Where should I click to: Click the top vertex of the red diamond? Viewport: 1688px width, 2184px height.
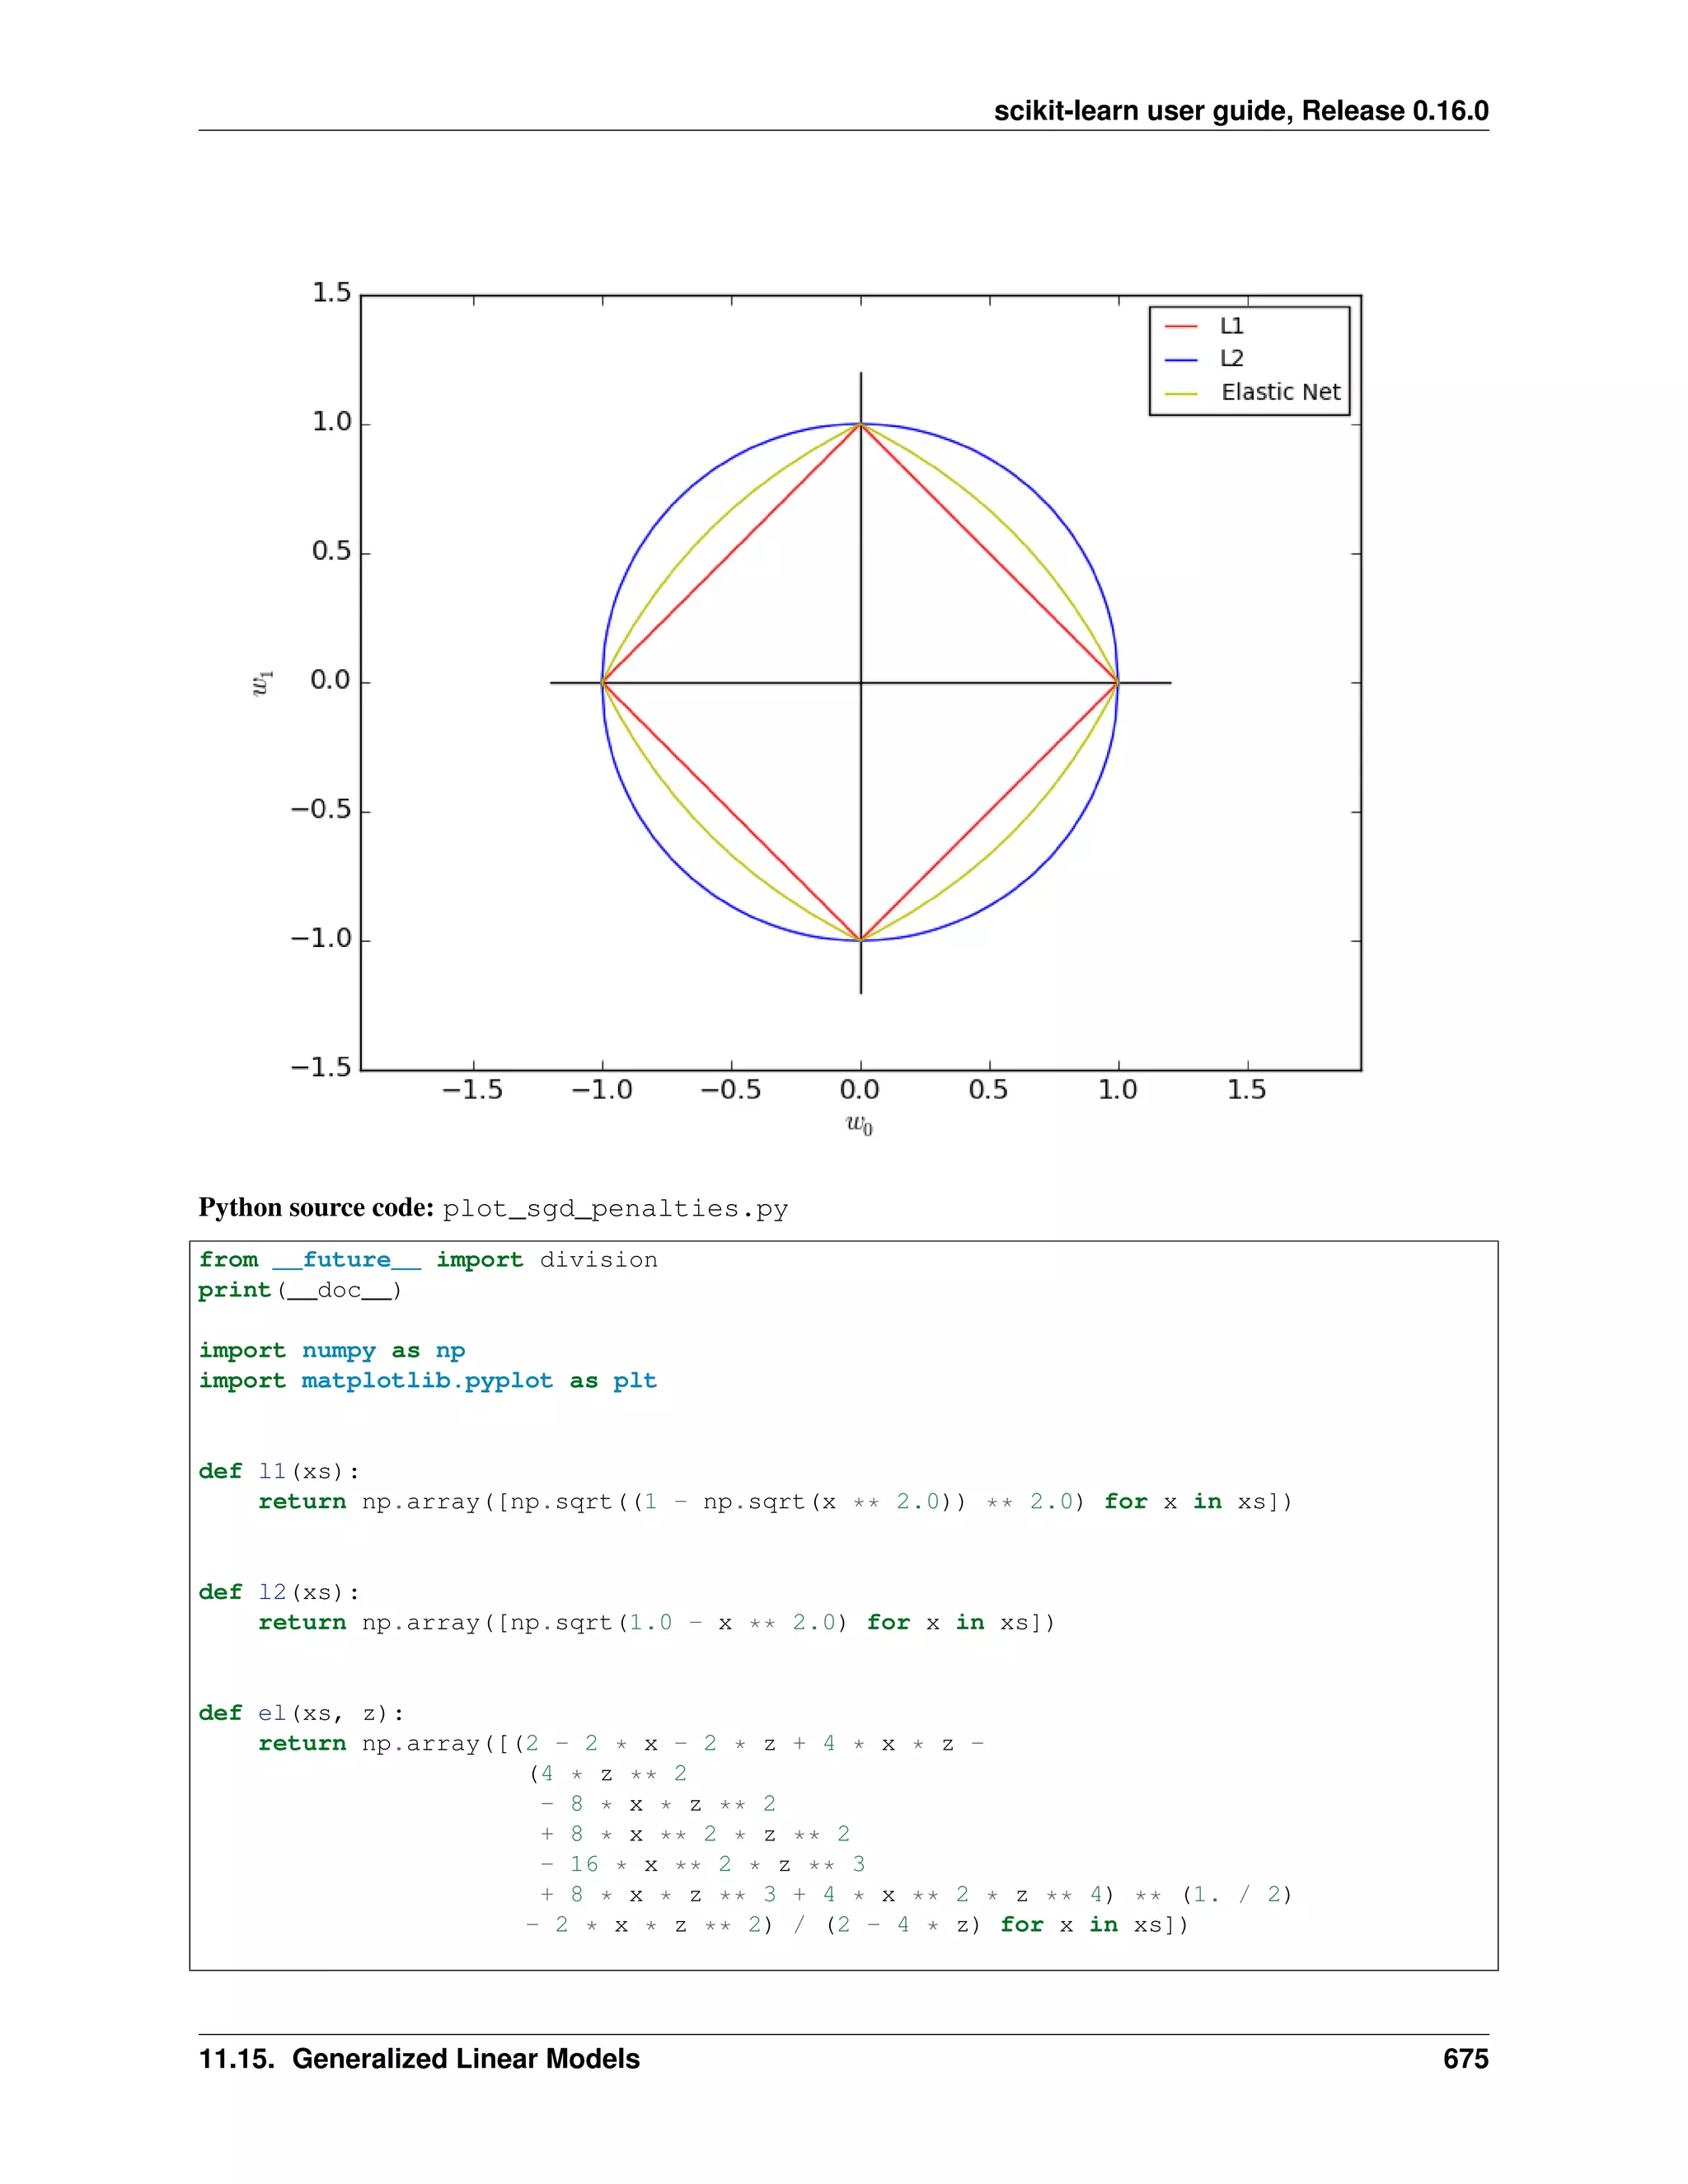click(x=860, y=425)
